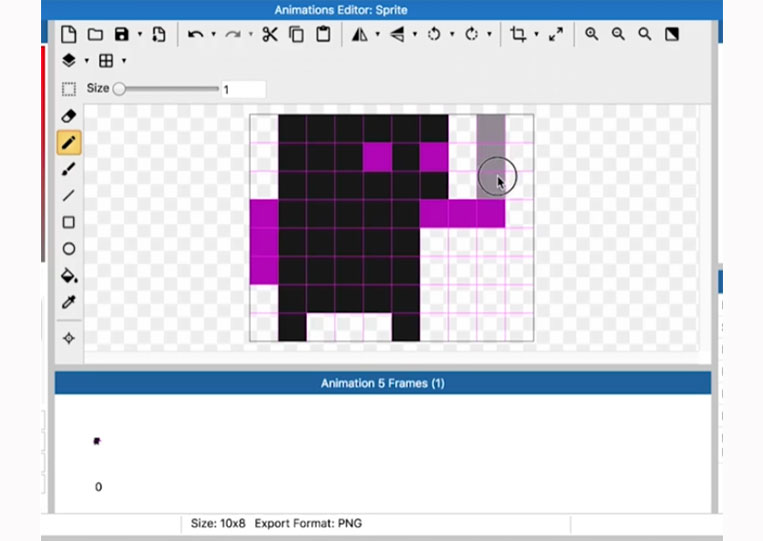This screenshot has width=763, height=541.
Task: Flip the image vertically
Action: 397,34
